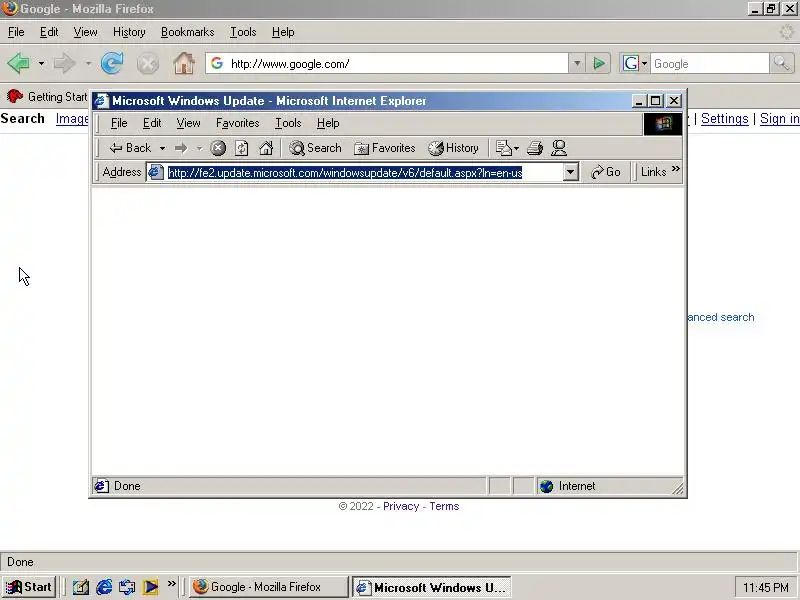Click Google Sign in link
The height and width of the screenshot is (600, 800).
pyautogui.click(x=780, y=119)
